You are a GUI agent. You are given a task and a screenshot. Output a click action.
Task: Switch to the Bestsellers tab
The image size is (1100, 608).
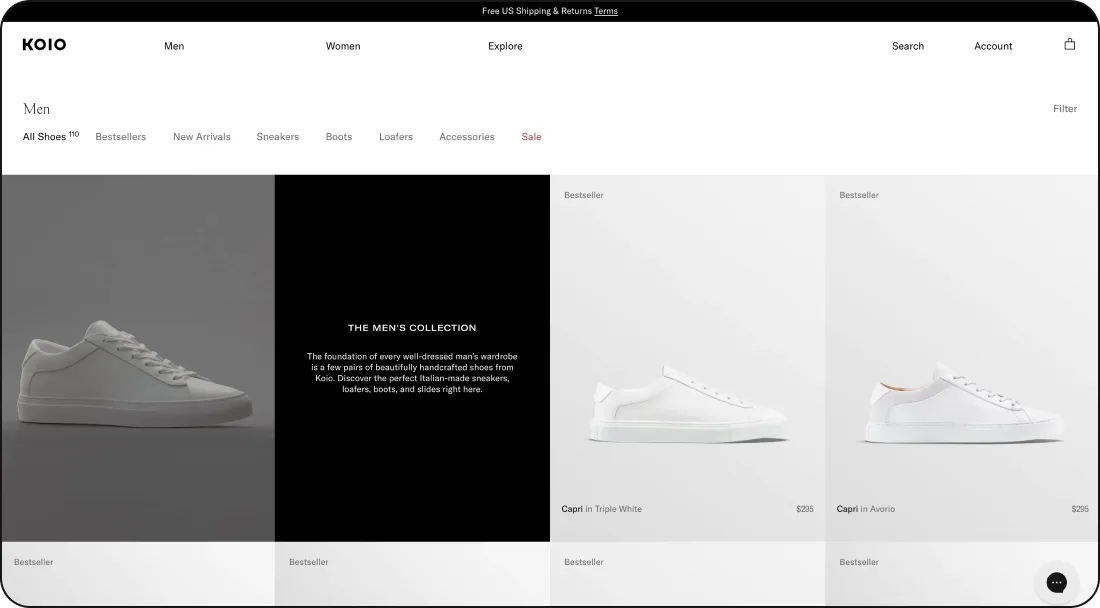click(x=121, y=137)
